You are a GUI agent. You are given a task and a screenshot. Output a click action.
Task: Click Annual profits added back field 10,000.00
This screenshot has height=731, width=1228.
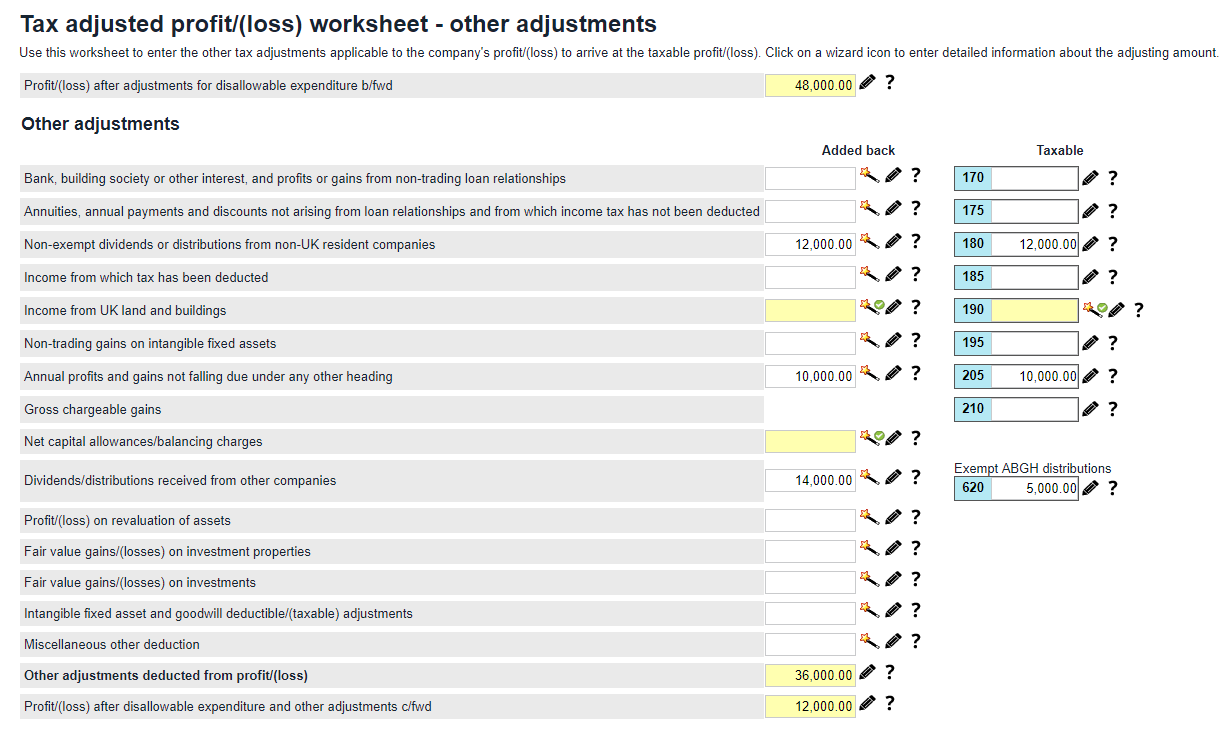810,376
